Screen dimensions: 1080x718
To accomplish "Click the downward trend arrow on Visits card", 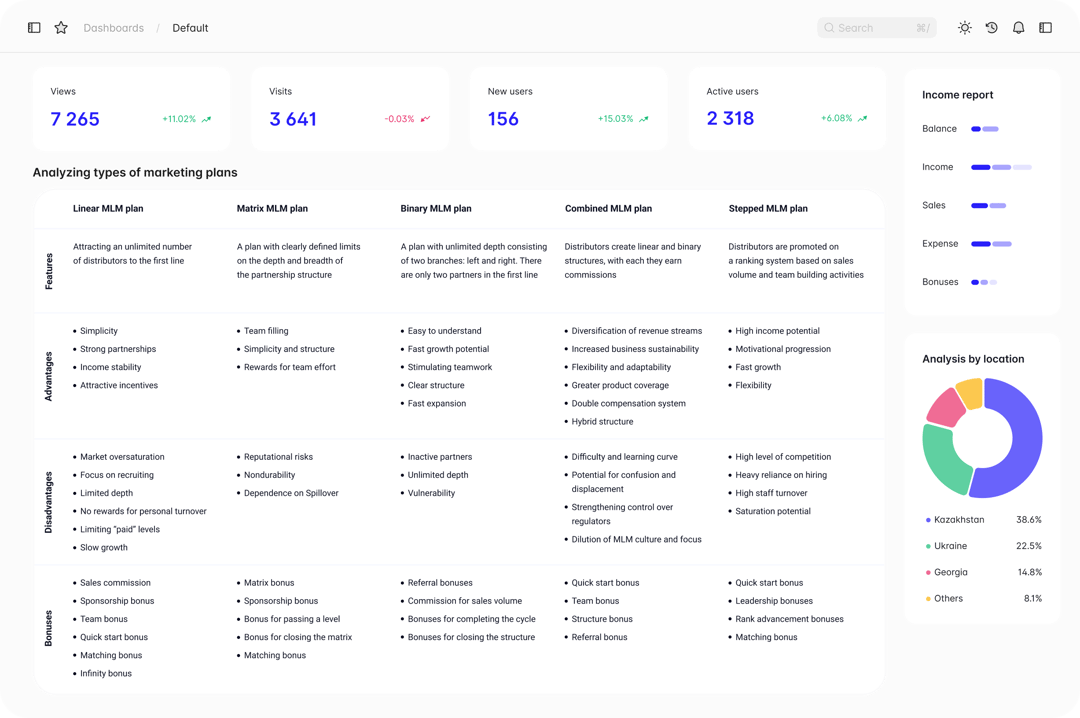I will (x=424, y=118).
